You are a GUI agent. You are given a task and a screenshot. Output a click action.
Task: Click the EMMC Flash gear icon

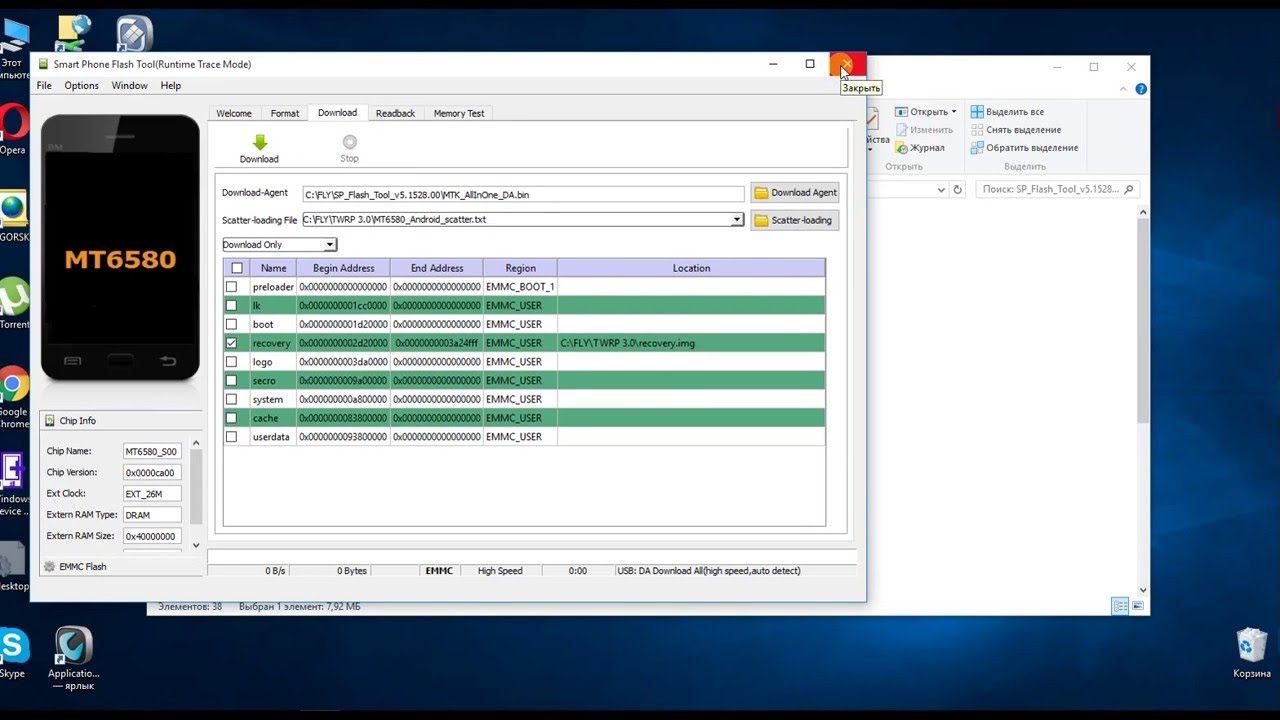[49, 567]
